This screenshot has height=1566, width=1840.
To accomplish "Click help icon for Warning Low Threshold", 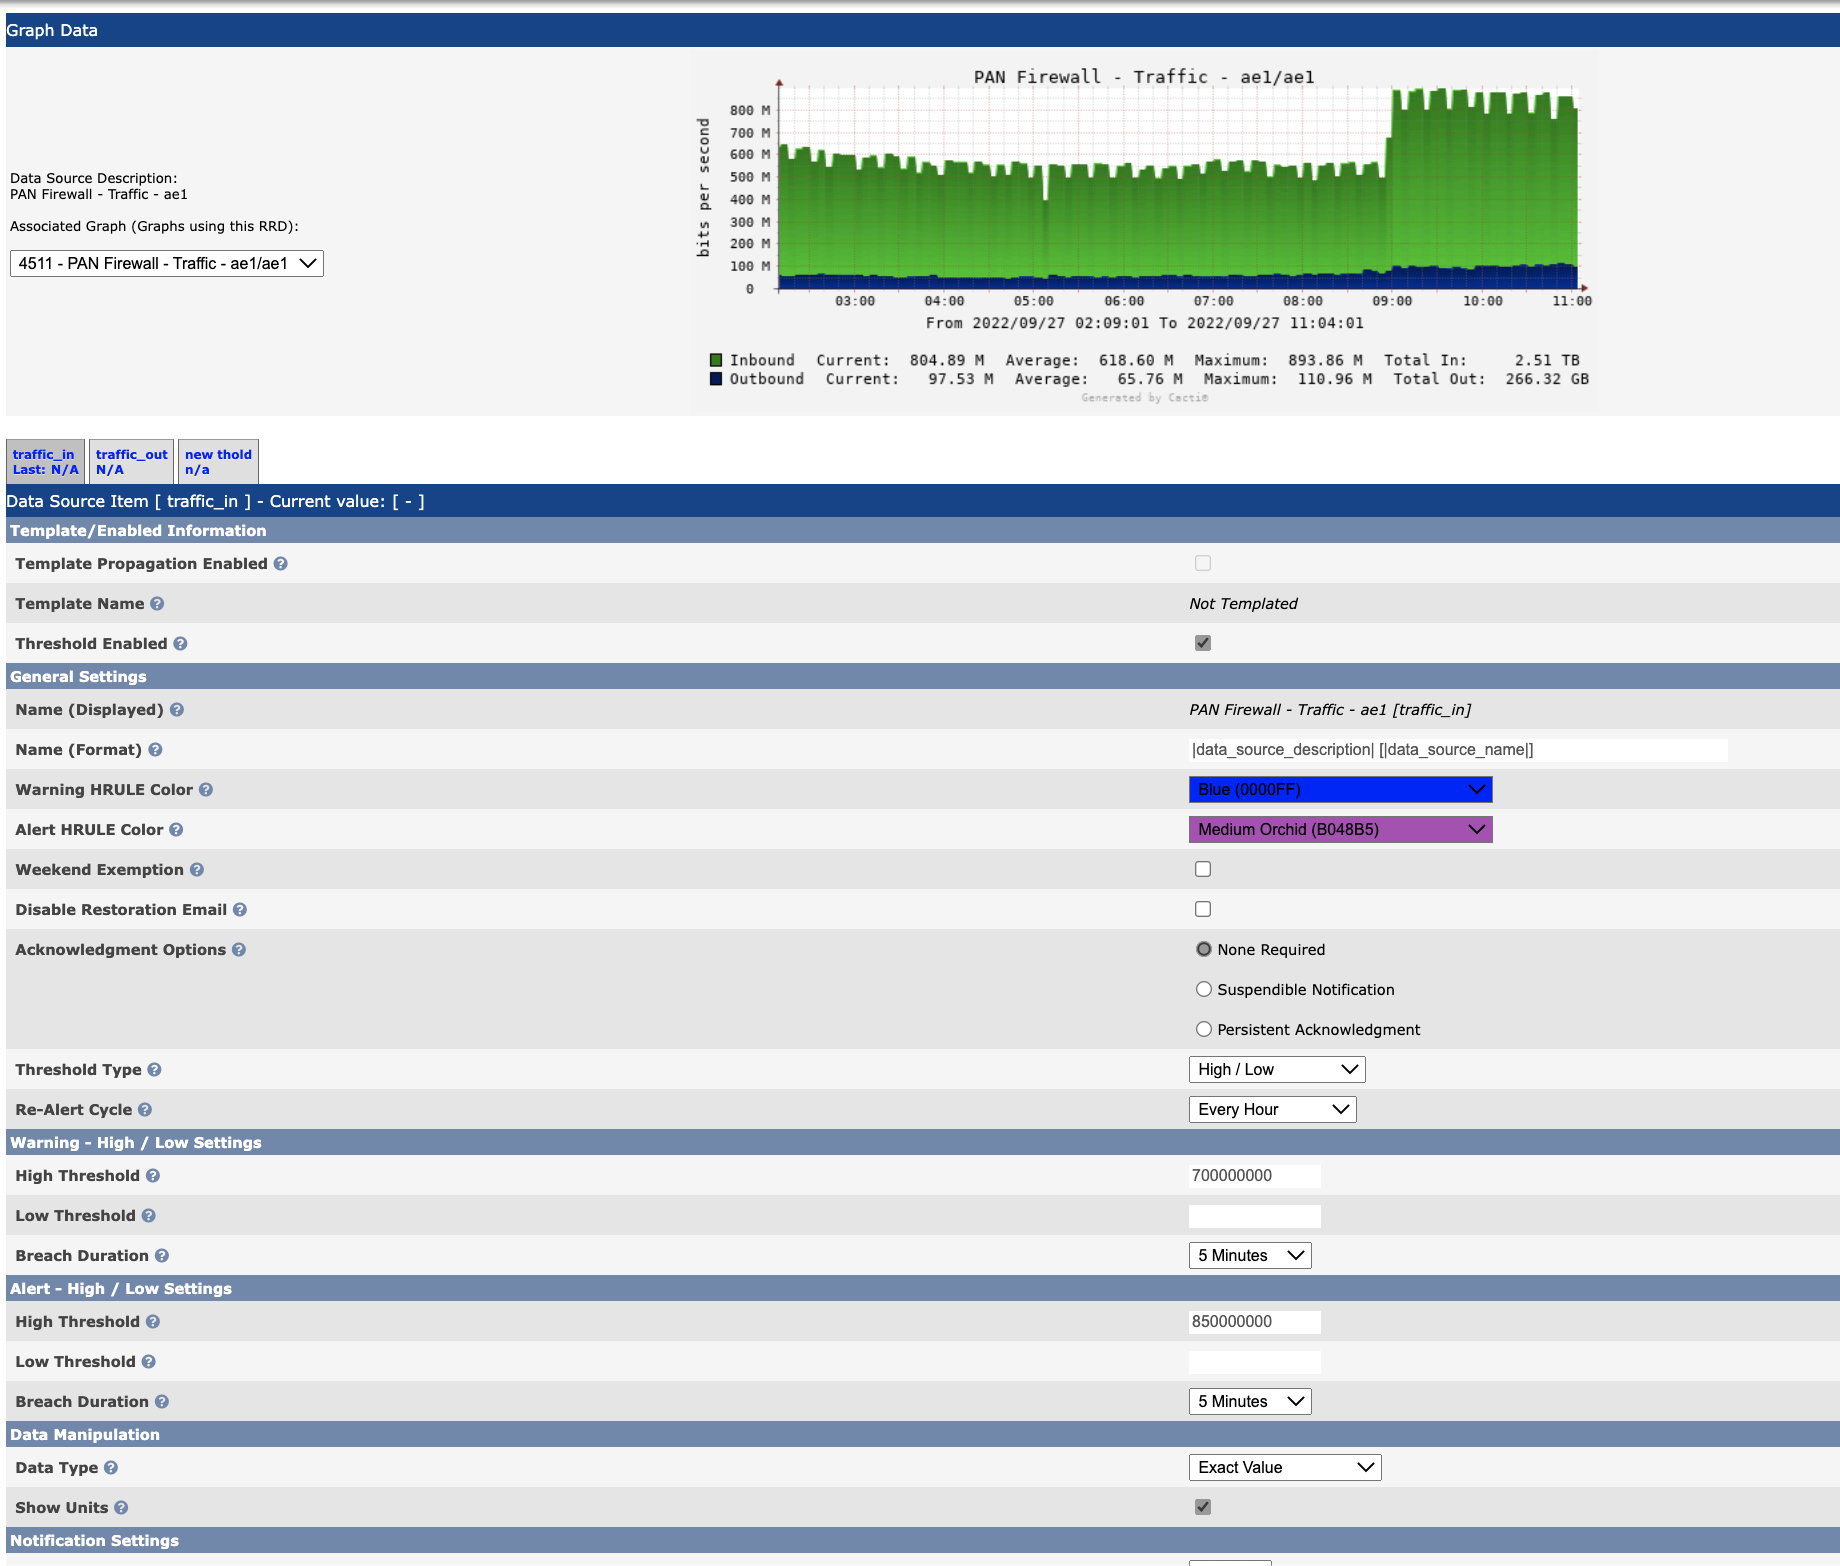I will (x=148, y=1216).
